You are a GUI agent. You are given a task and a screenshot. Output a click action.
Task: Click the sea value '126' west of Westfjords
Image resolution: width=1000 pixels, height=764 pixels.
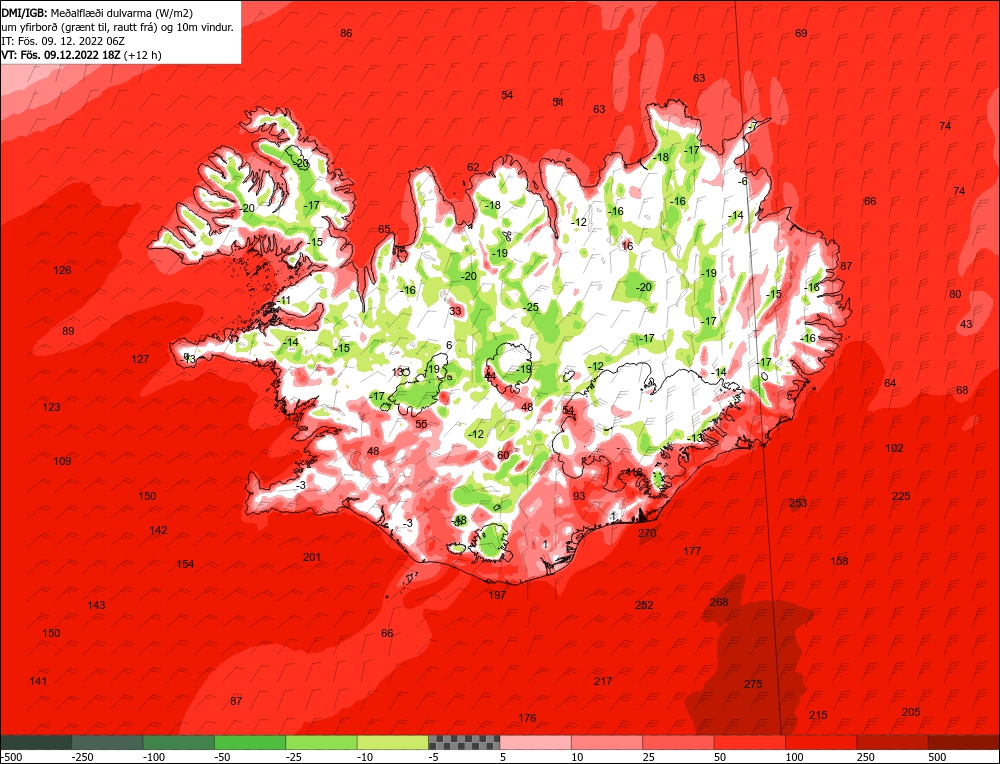[x=62, y=270]
